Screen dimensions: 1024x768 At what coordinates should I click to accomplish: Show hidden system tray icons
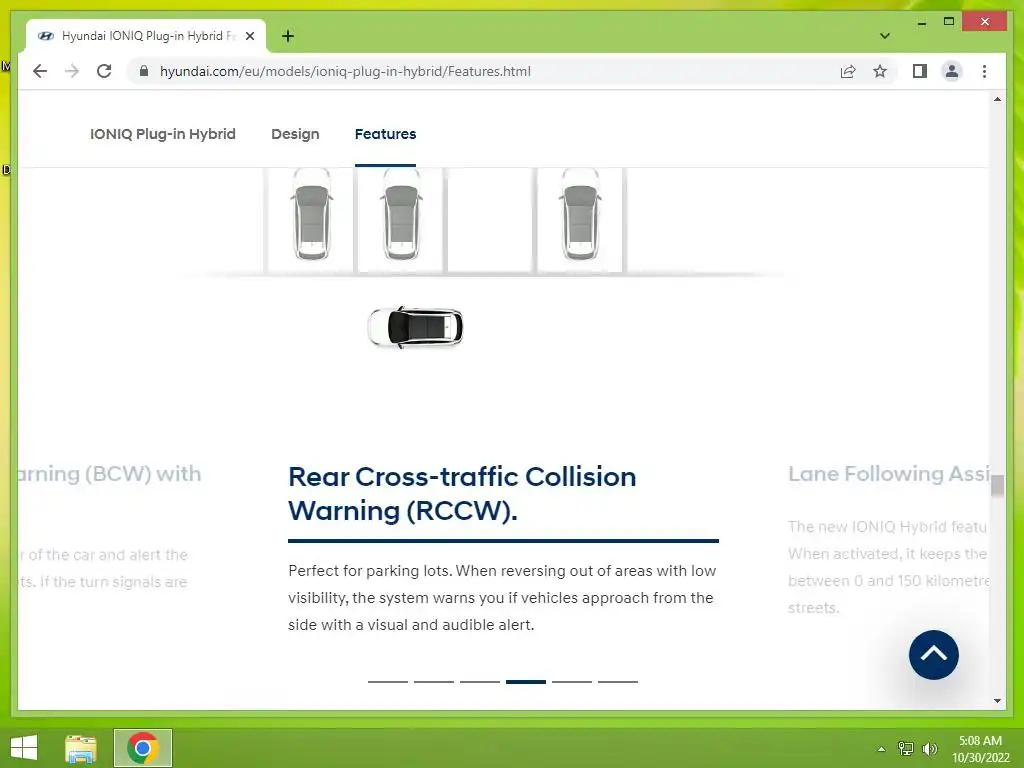[x=882, y=749]
